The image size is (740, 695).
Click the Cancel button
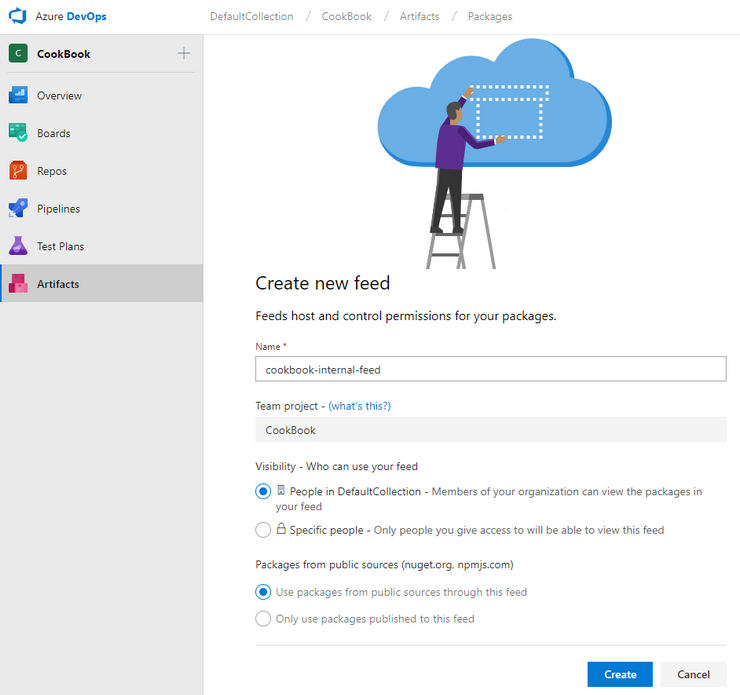(693, 674)
